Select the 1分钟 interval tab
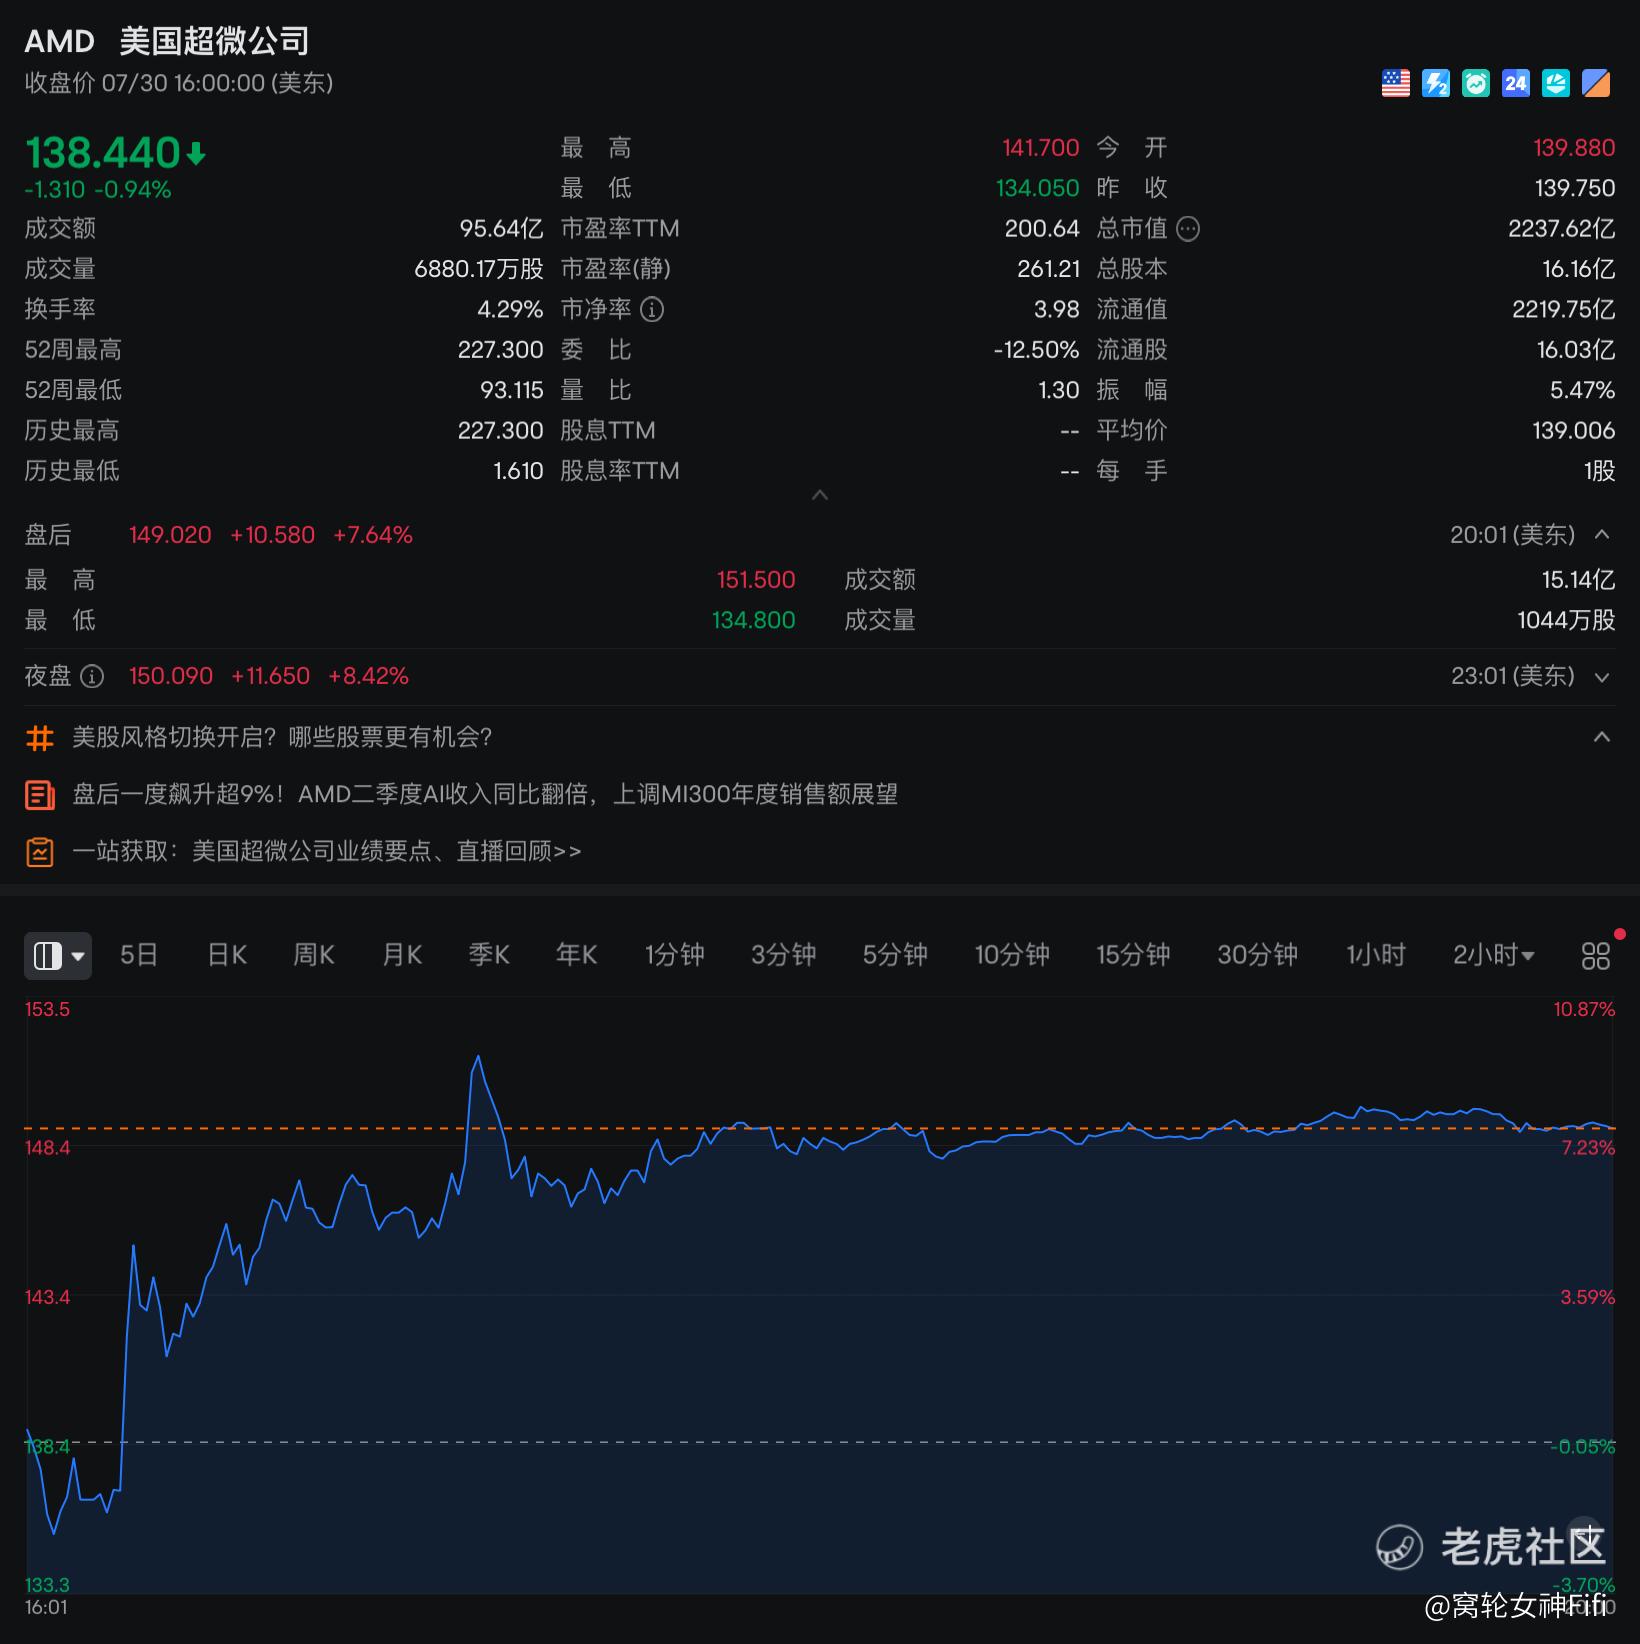Screen dimensions: 1640x1644 click(675, 955)
